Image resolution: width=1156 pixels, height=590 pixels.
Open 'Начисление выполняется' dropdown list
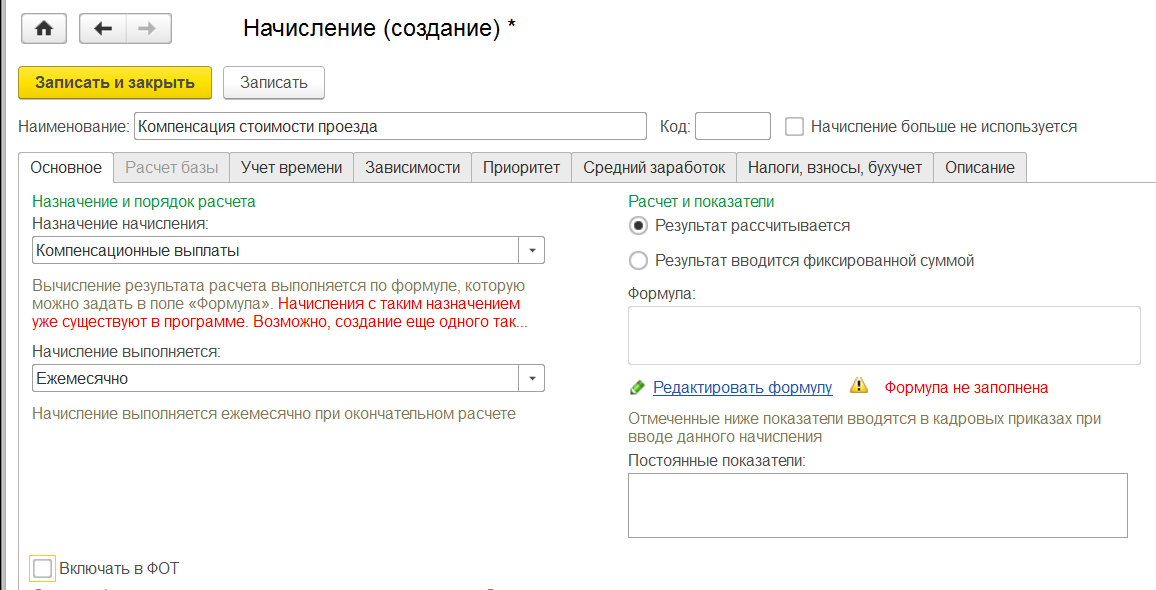pyautogui.click(x=531, y=378)
